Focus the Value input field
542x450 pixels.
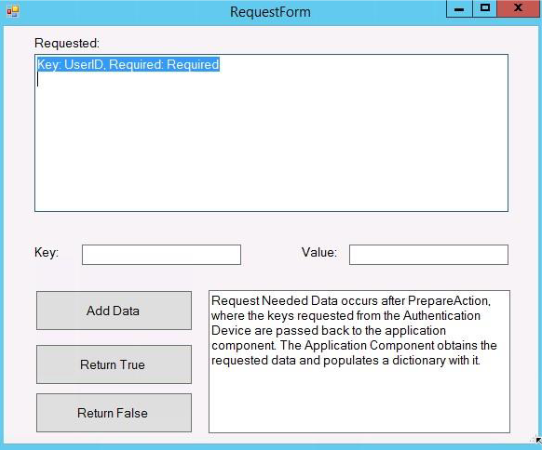(x=429, y=255)
